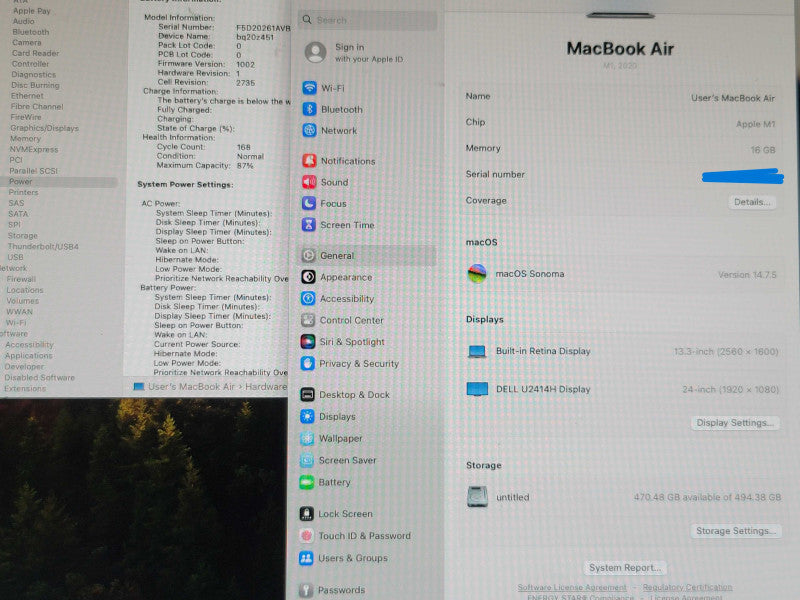The width and height of the screenshot is (800, 600).
Task: Click Cycle Count value 168
Action: coord(244,147)
